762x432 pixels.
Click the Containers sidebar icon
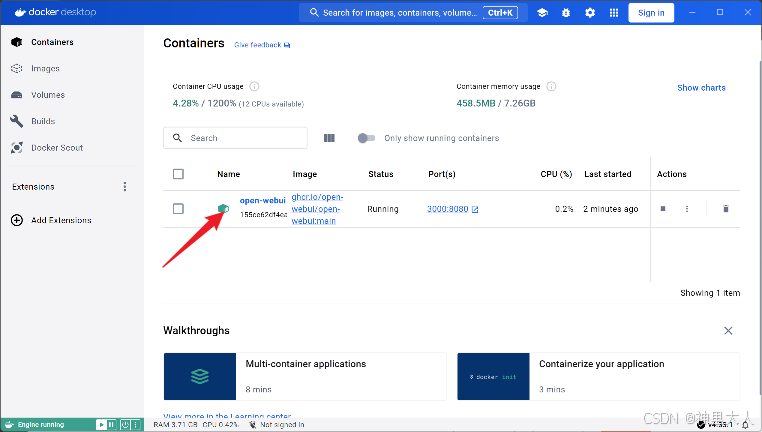17,42
